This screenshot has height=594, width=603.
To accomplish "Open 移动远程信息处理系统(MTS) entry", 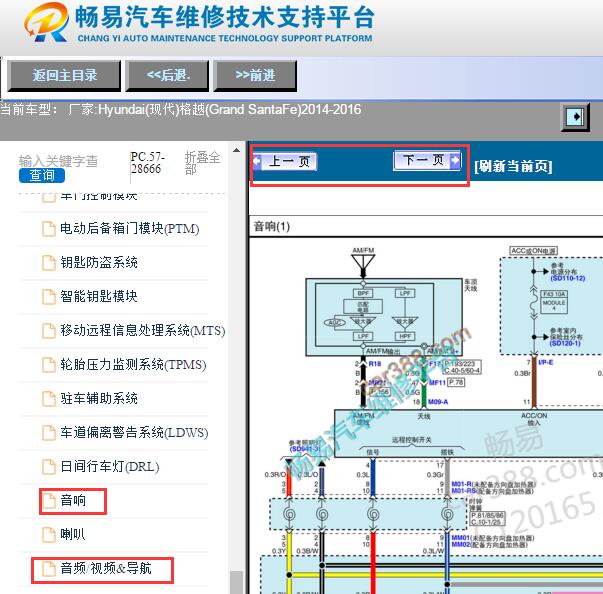I will [143, 330].
